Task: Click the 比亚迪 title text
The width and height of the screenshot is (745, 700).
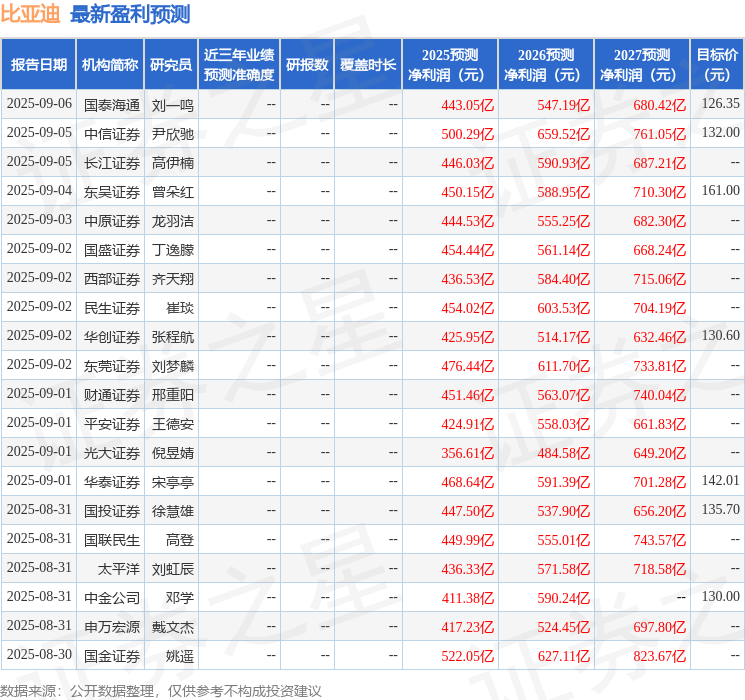Action: click(x=30, y=14)
